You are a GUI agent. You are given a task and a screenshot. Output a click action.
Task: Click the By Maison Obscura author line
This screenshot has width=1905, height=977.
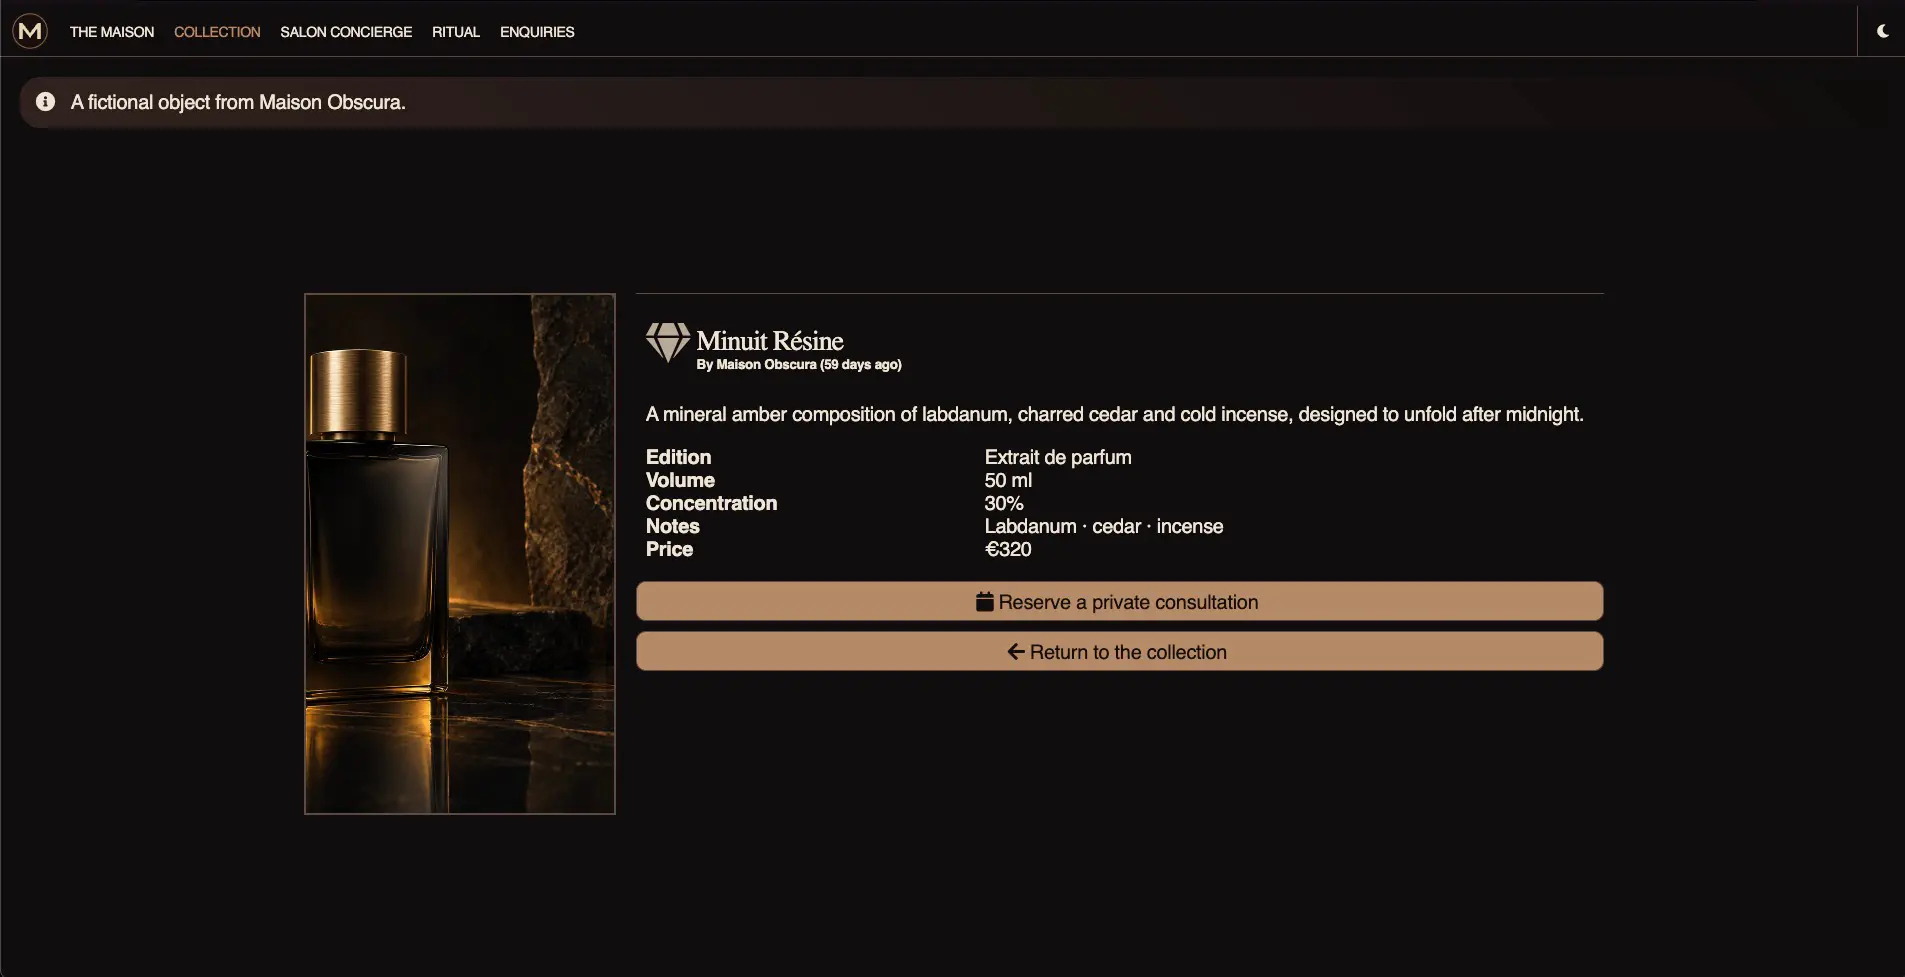pyautogui.click(x=799, y=365)
